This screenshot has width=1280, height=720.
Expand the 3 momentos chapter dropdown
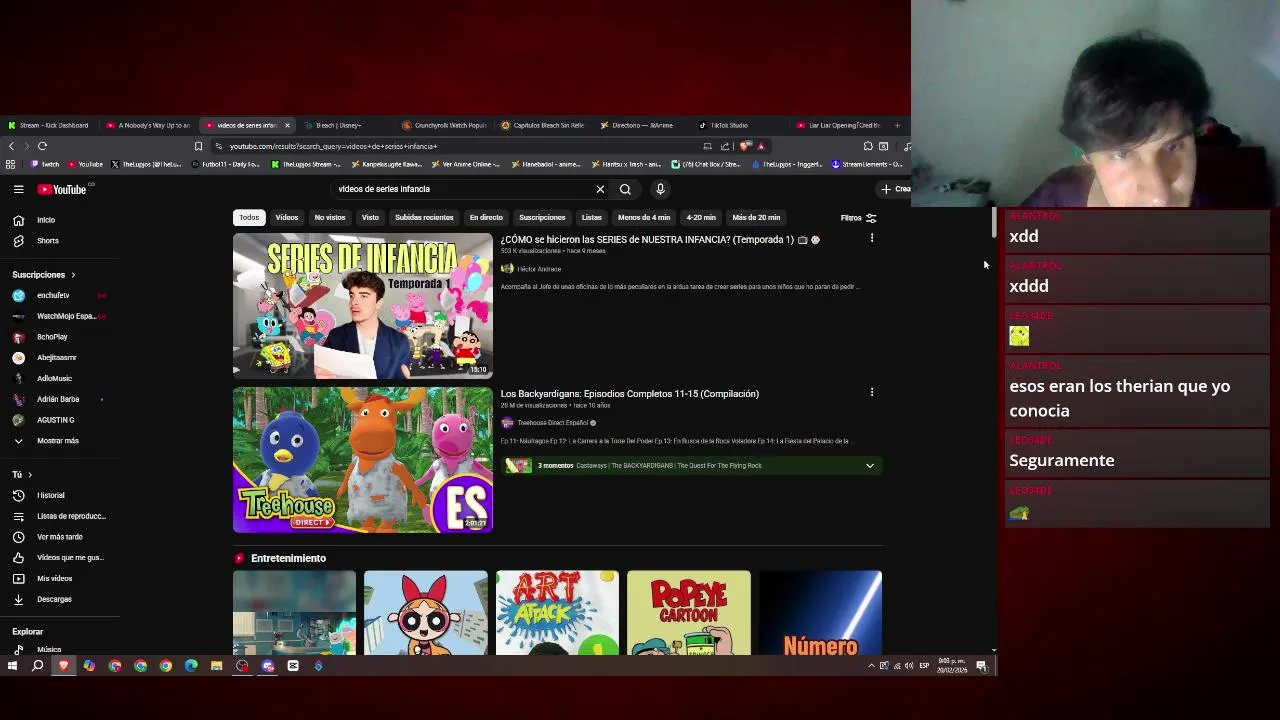(870, 466)
